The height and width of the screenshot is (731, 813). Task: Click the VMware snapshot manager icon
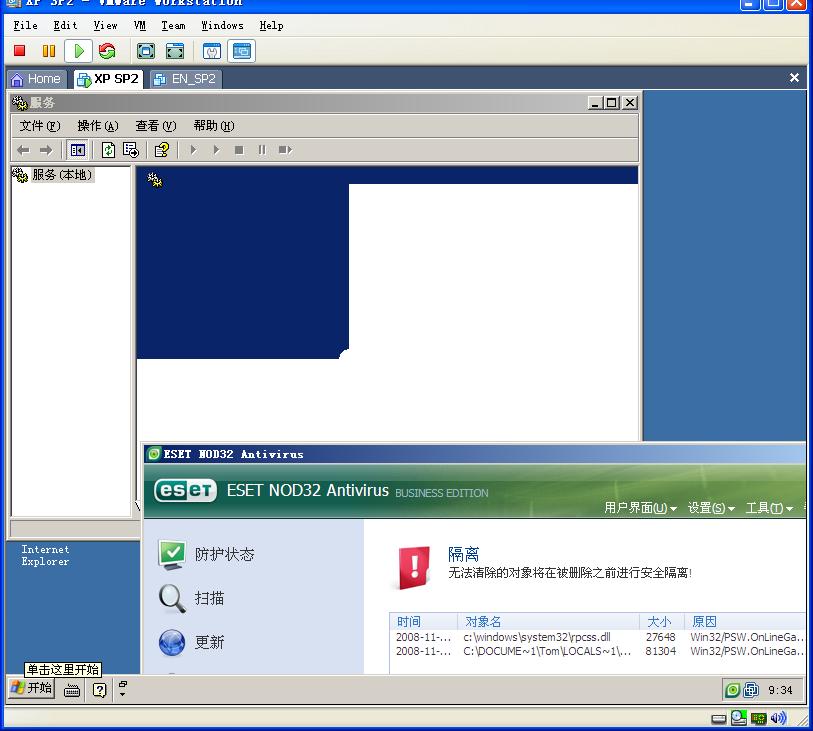(x=212, y=51)
